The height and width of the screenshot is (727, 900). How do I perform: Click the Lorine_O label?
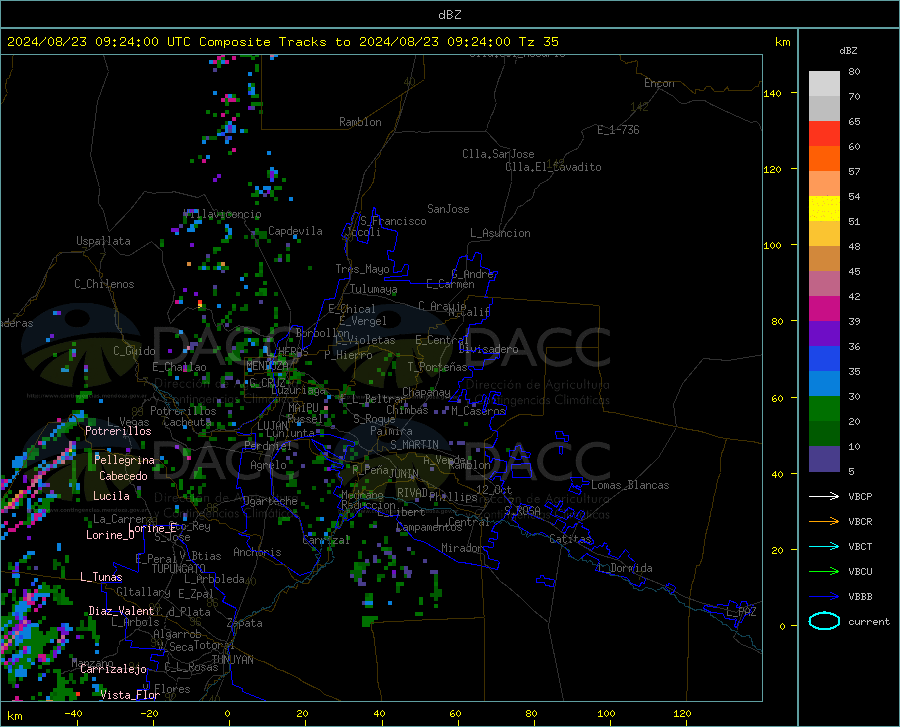coord(110,535)
